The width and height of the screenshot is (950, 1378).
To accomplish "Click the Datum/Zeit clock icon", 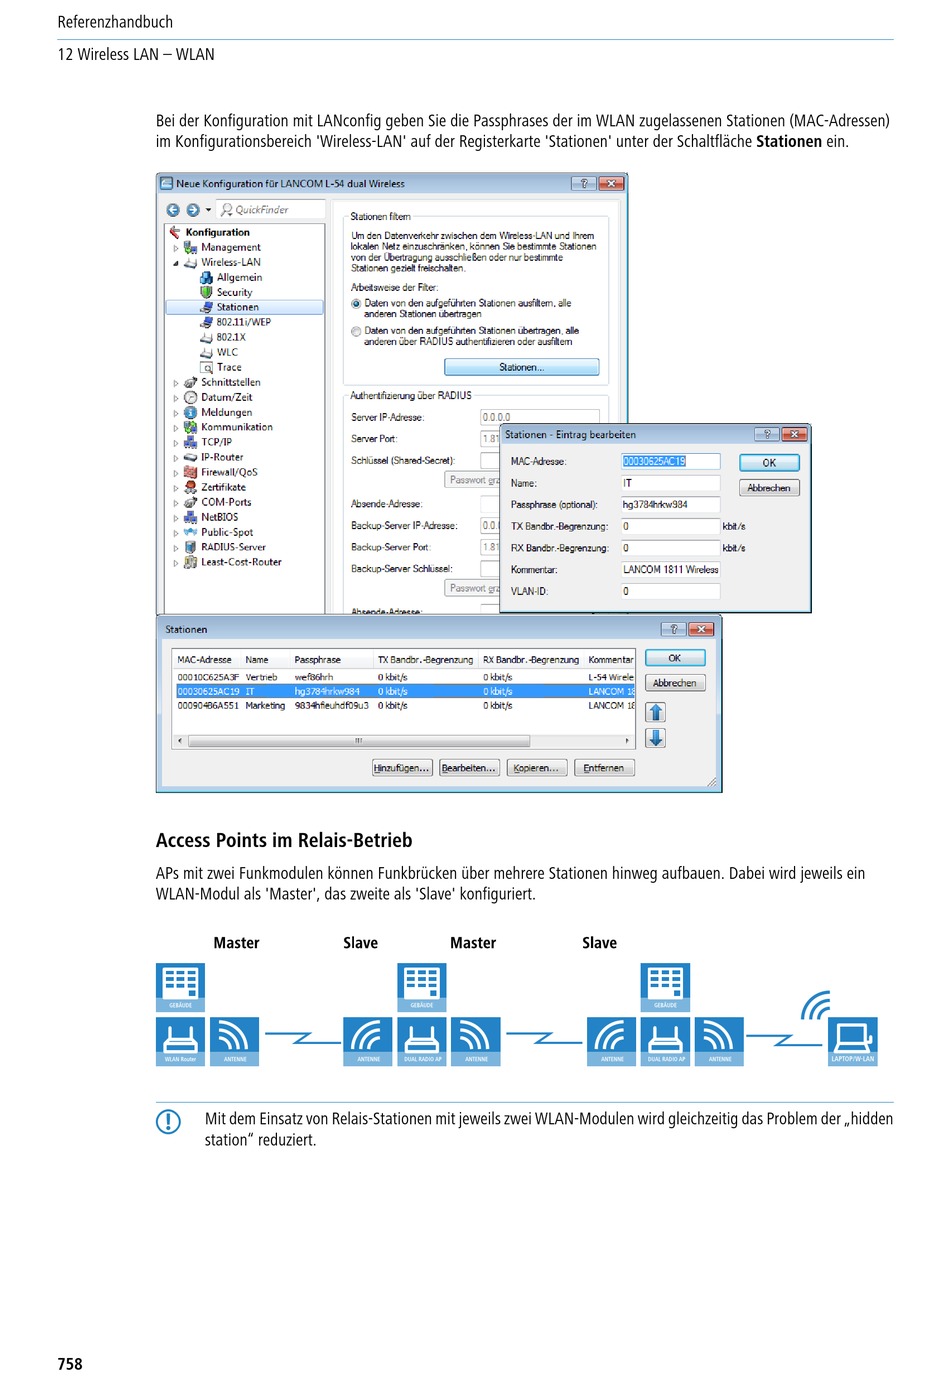I will tap(191, 397).
